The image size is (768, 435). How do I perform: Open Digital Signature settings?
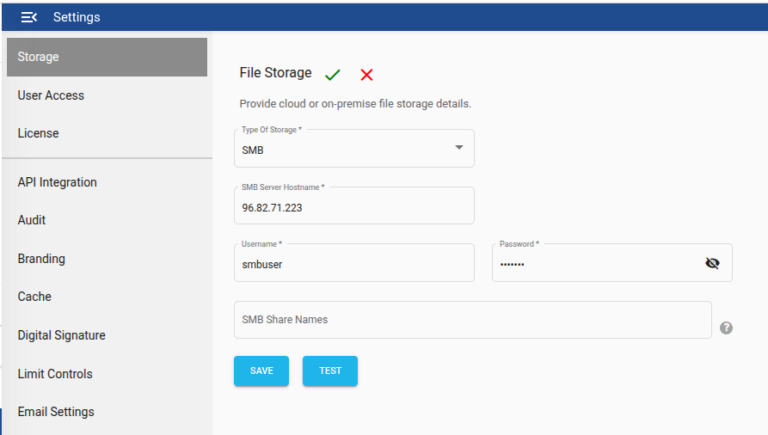[61, 336]
